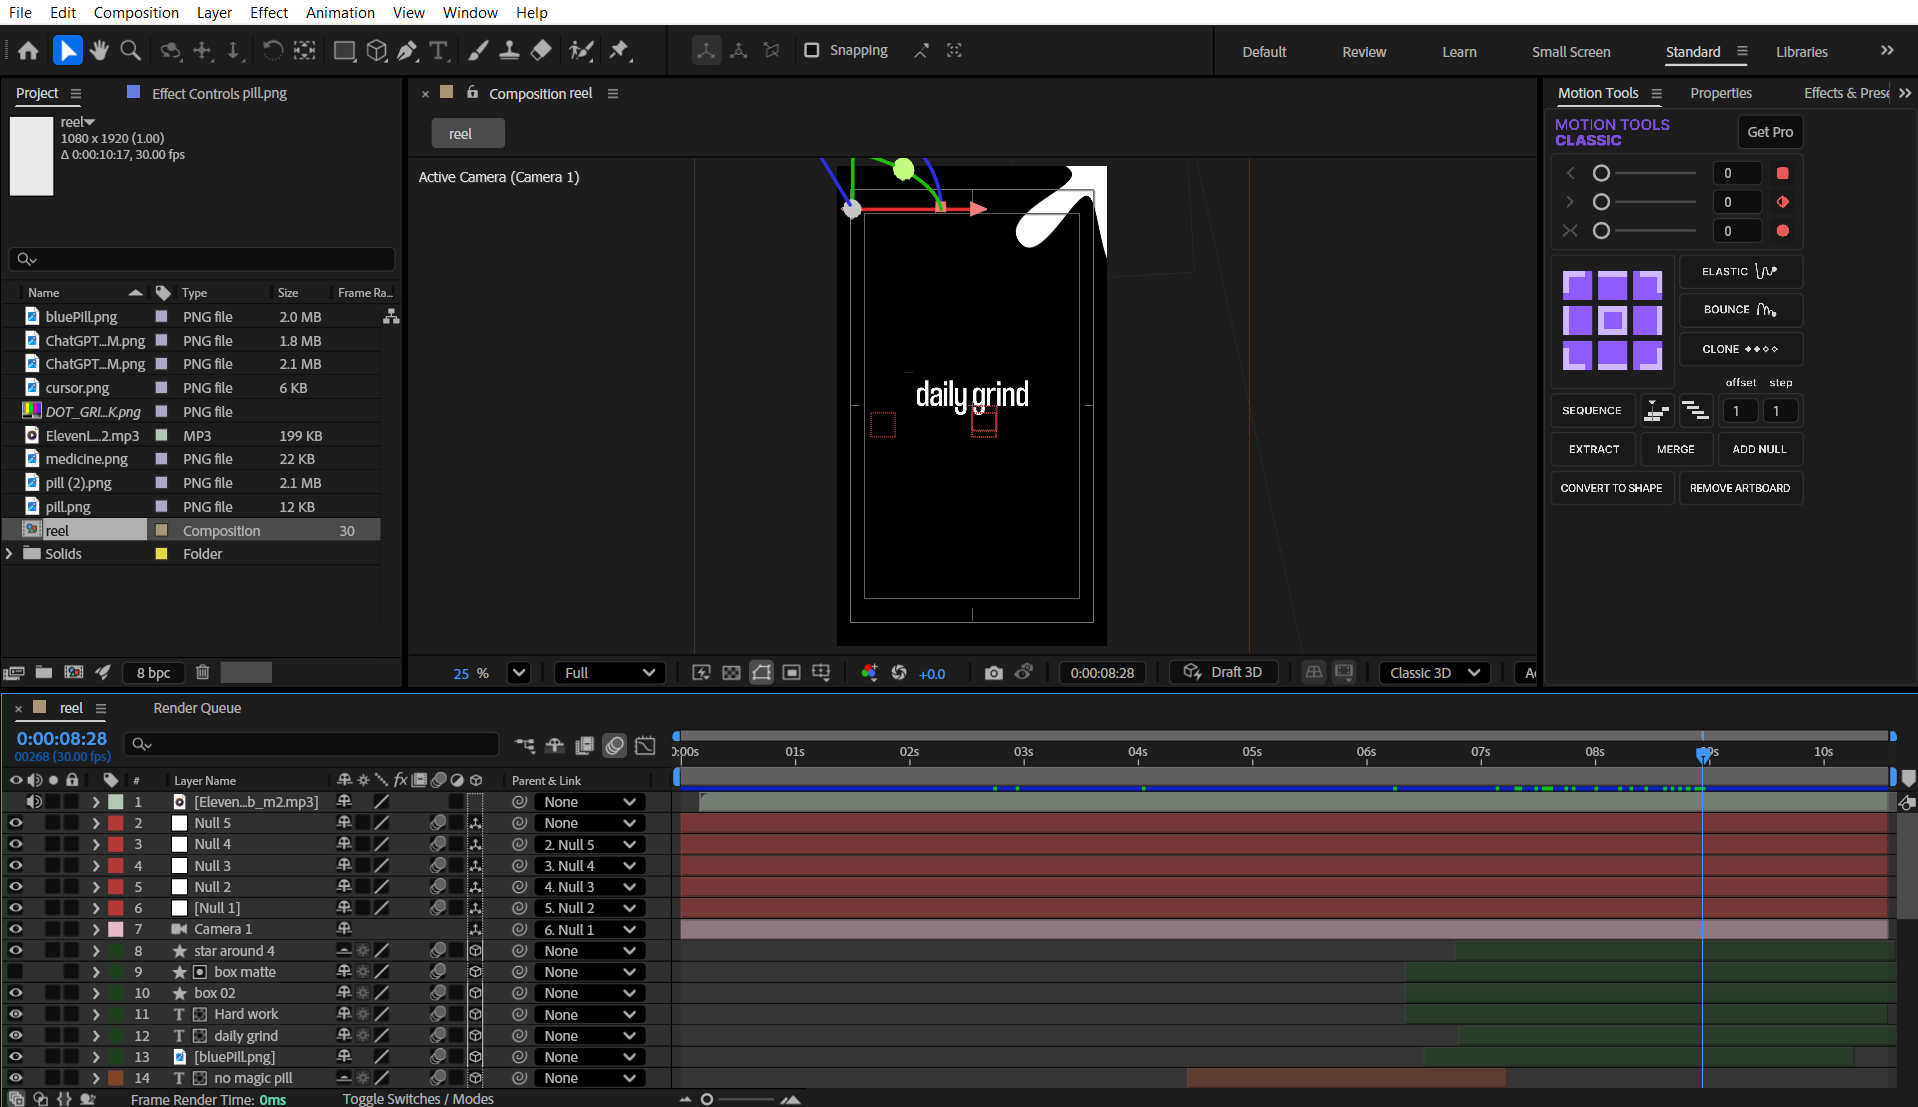Select the Hand tool
Viewport: 1918px width, 1107px height.
98,50
